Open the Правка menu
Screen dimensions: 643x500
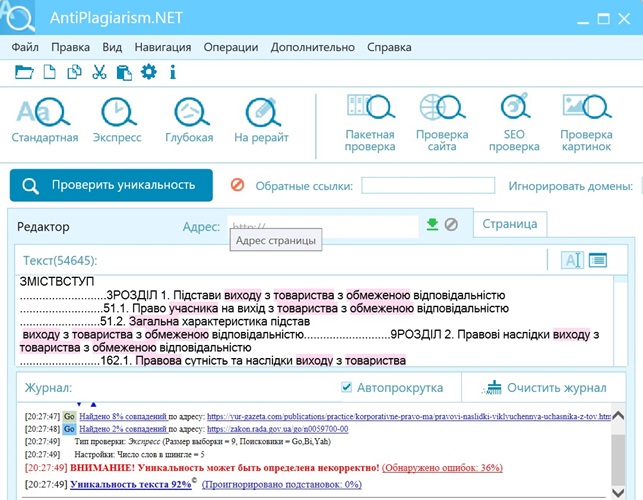tap(71, 47)
